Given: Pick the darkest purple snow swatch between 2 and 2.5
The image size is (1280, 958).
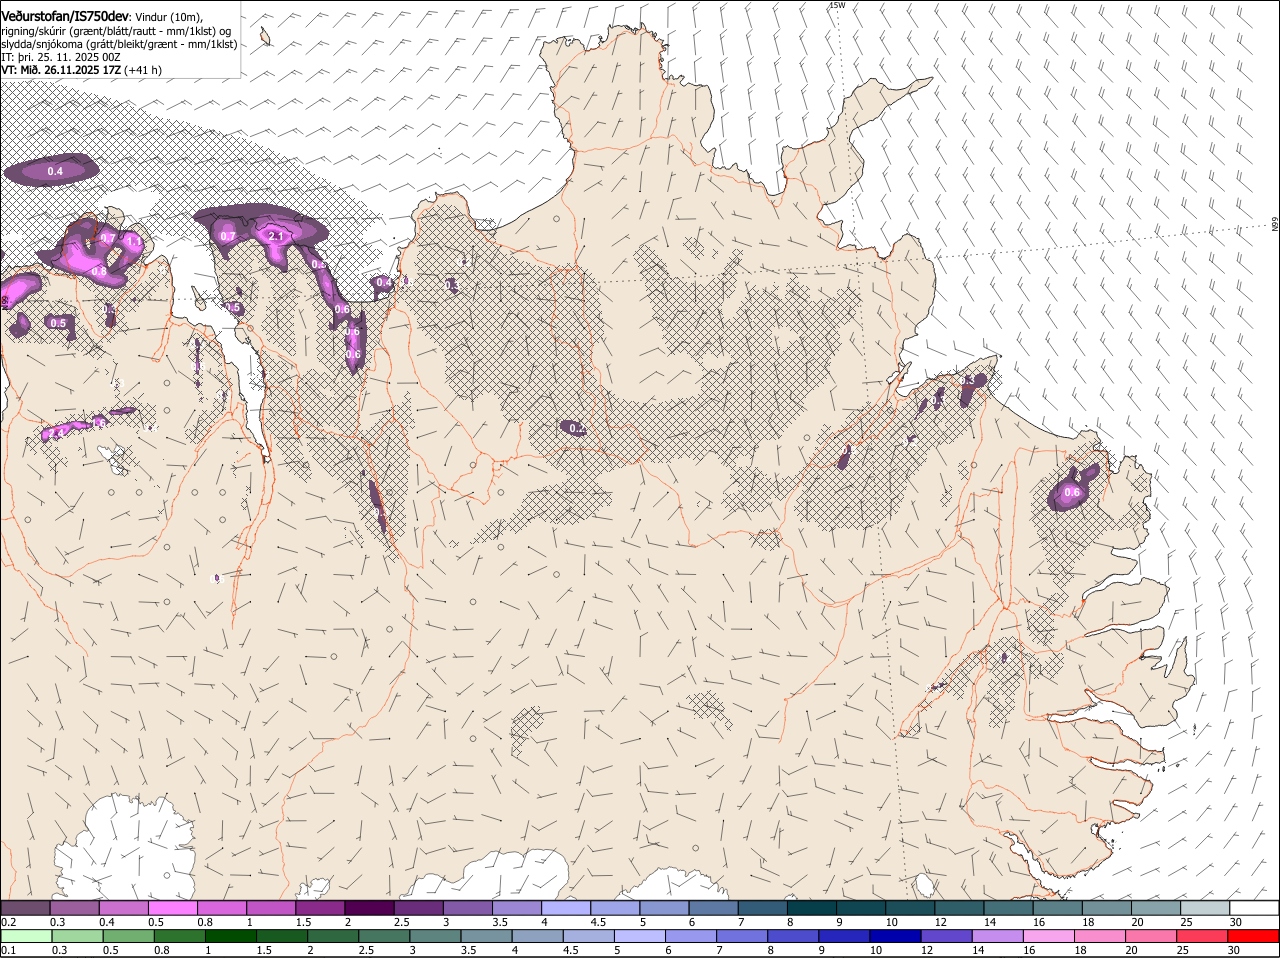Looking at the screenshot, I should pos(371,908).
